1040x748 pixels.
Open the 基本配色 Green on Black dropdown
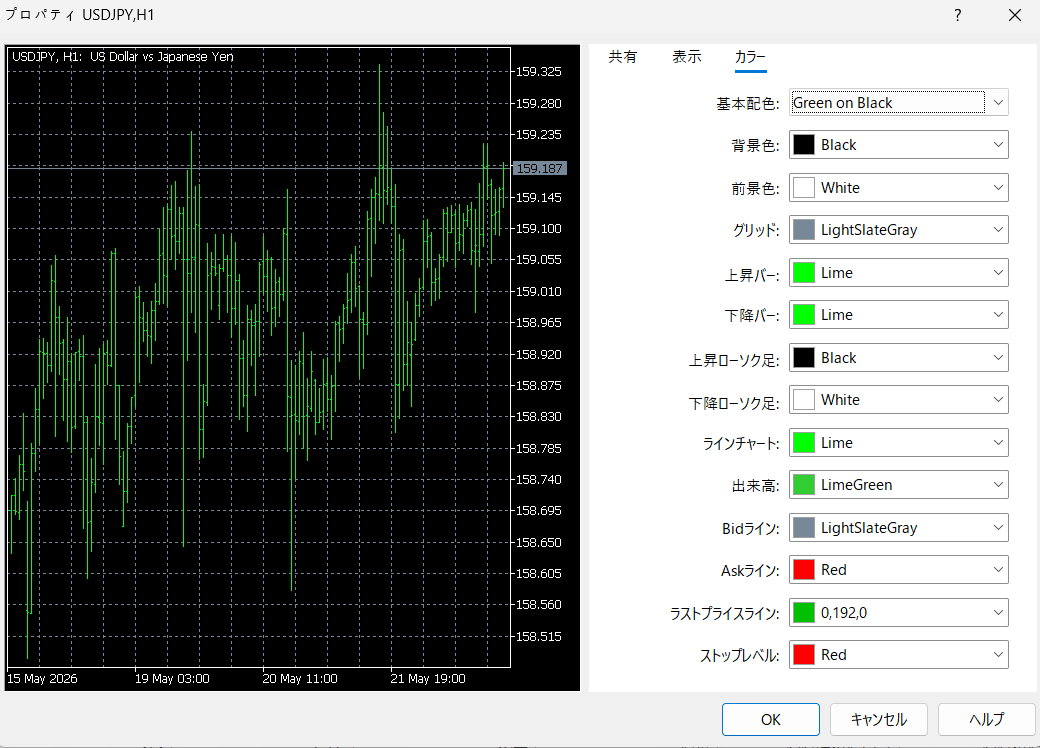click(x=899, y=103)
